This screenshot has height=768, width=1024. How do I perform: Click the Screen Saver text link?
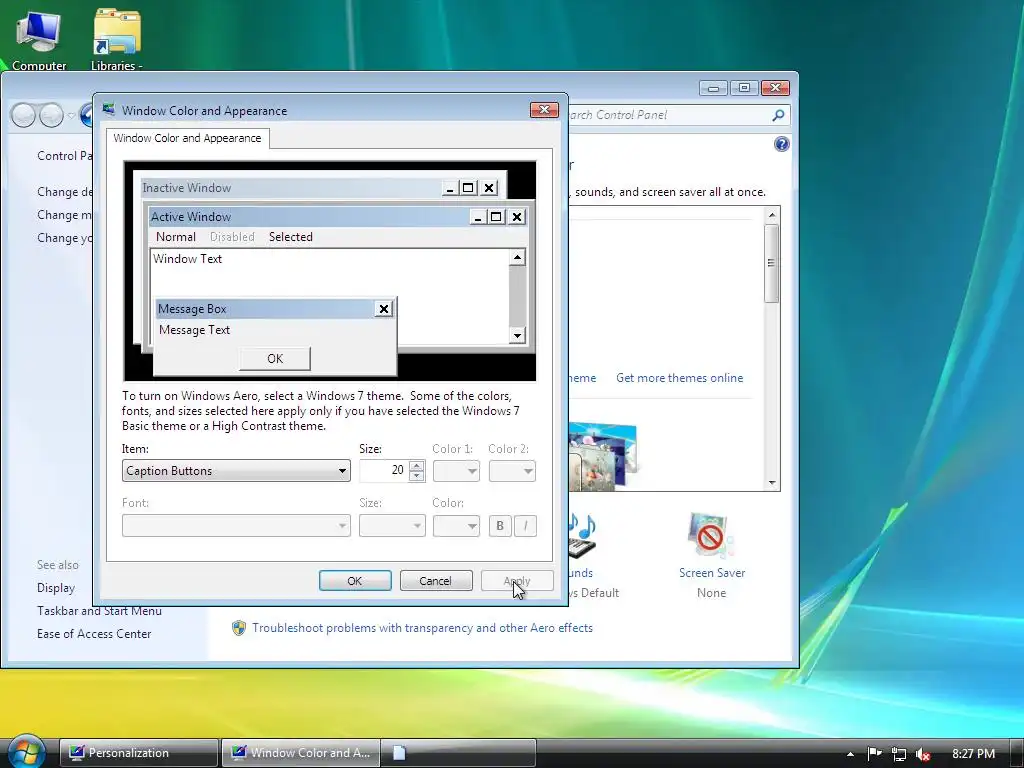[711, 573]
